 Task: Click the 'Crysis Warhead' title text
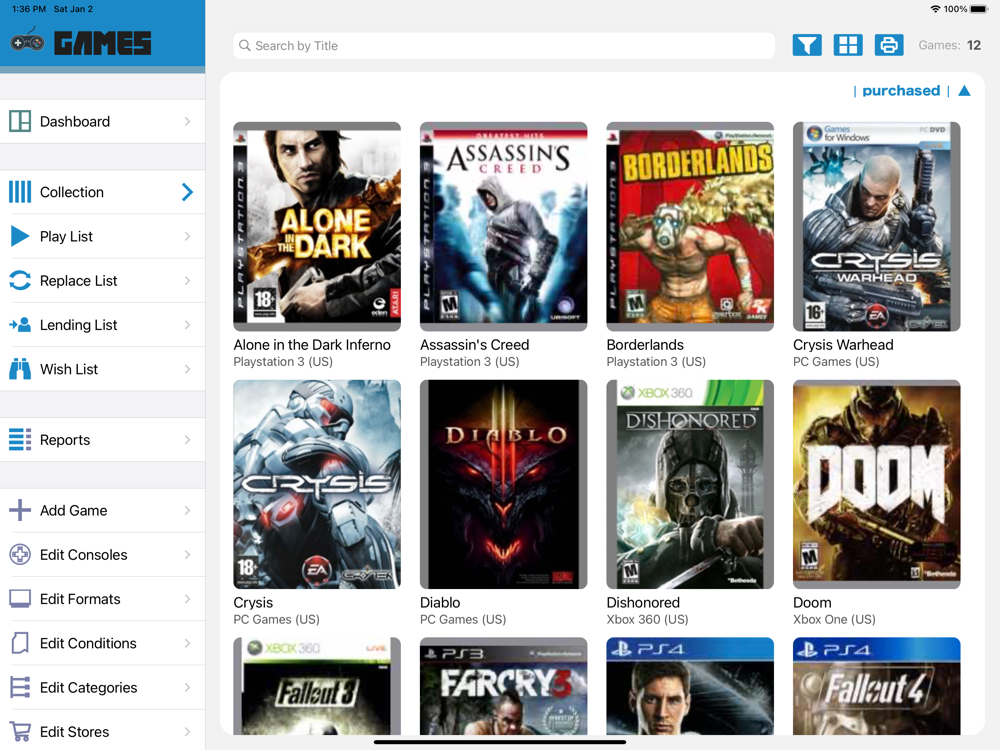(843, 345)
